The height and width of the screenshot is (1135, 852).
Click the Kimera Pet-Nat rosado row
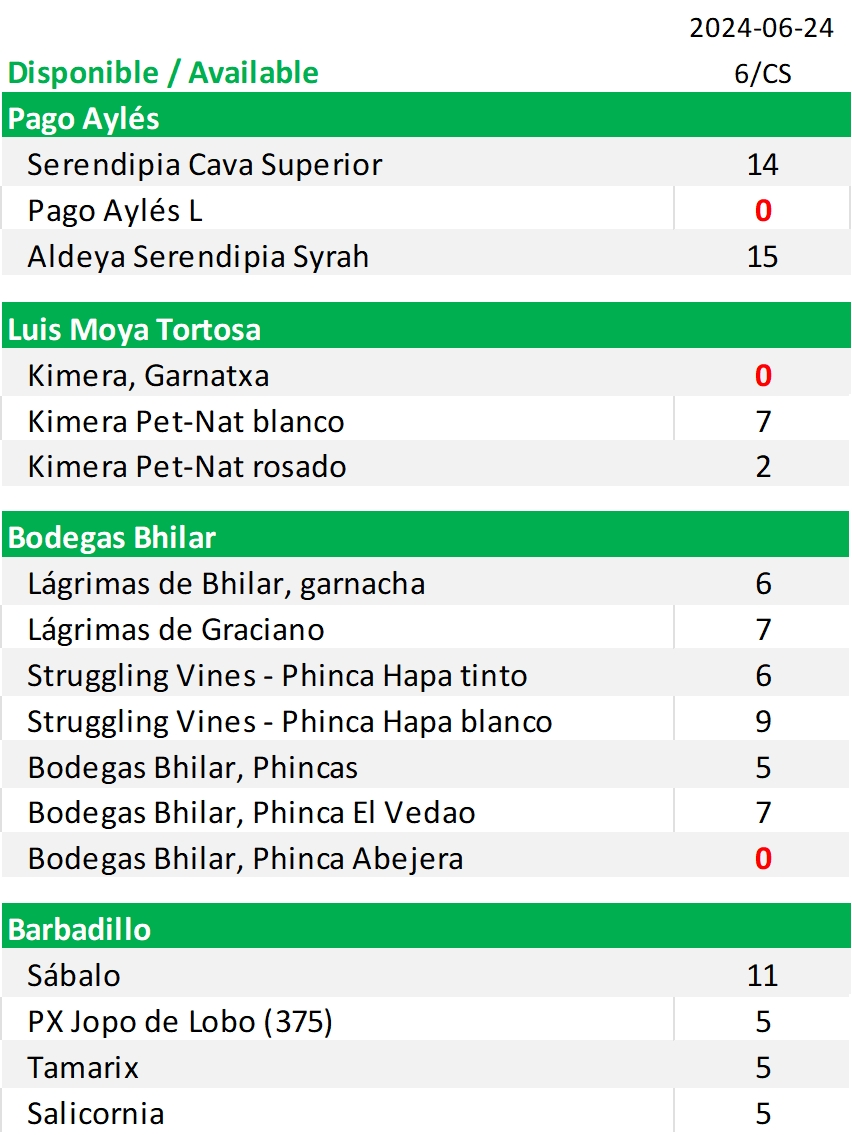426,465
